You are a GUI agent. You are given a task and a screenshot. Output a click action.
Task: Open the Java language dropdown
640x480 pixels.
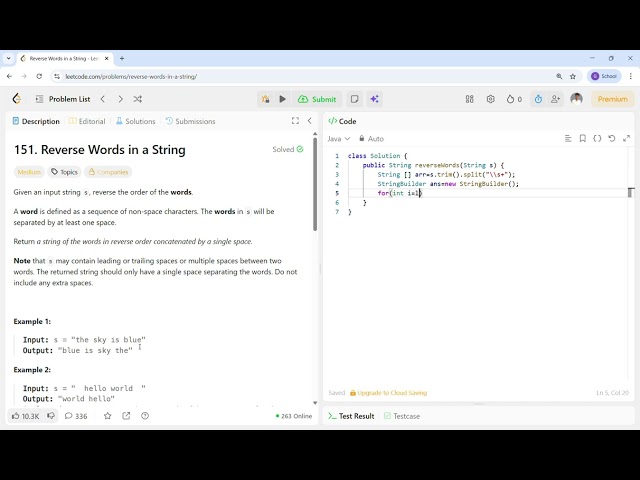339,139
